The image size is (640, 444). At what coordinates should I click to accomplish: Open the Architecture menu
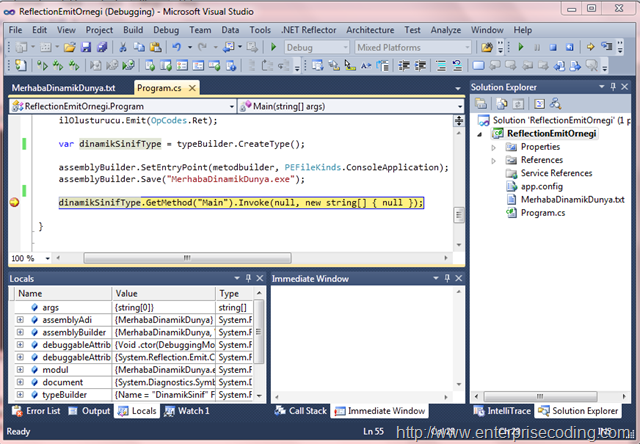pyautogui.click(x=370, y=30)
